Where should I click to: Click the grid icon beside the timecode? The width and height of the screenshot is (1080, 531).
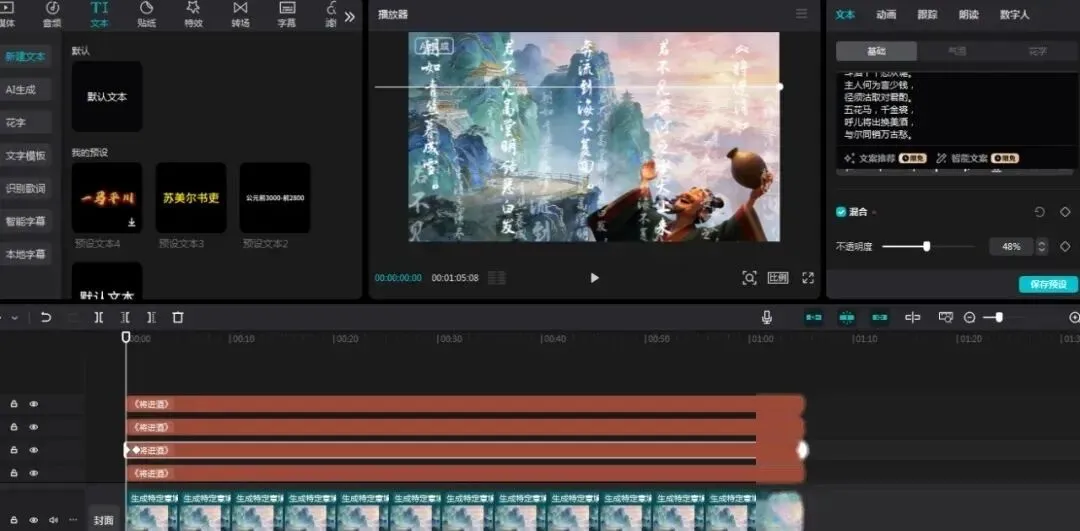(x=497, y=278)
